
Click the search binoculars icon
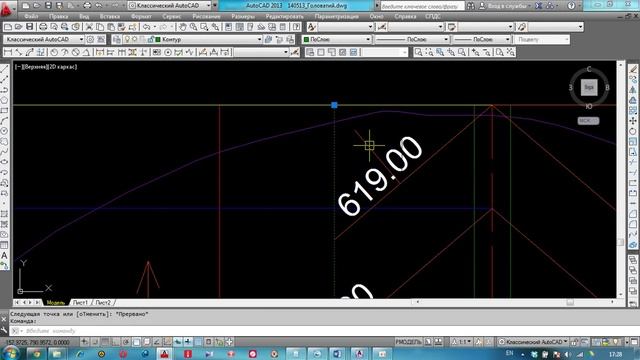pyautogui.click(x=470, y=6)
